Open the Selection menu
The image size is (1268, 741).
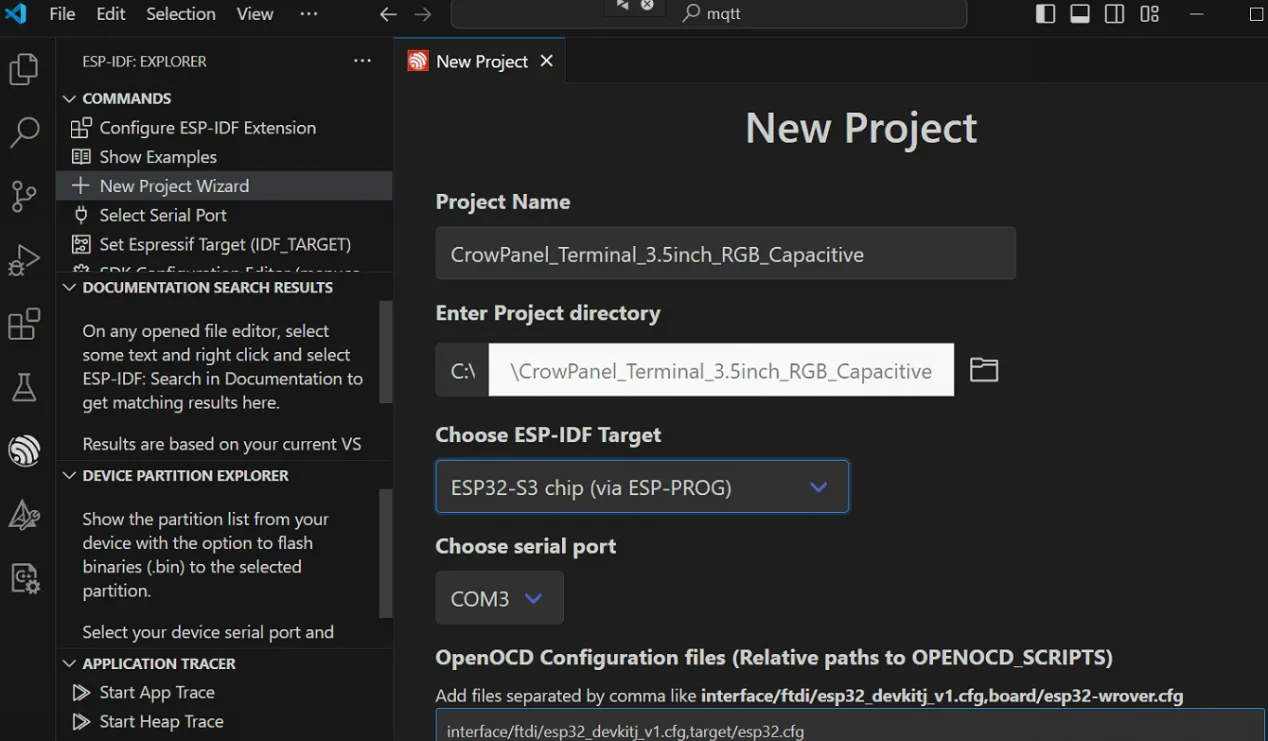point(181,14)
